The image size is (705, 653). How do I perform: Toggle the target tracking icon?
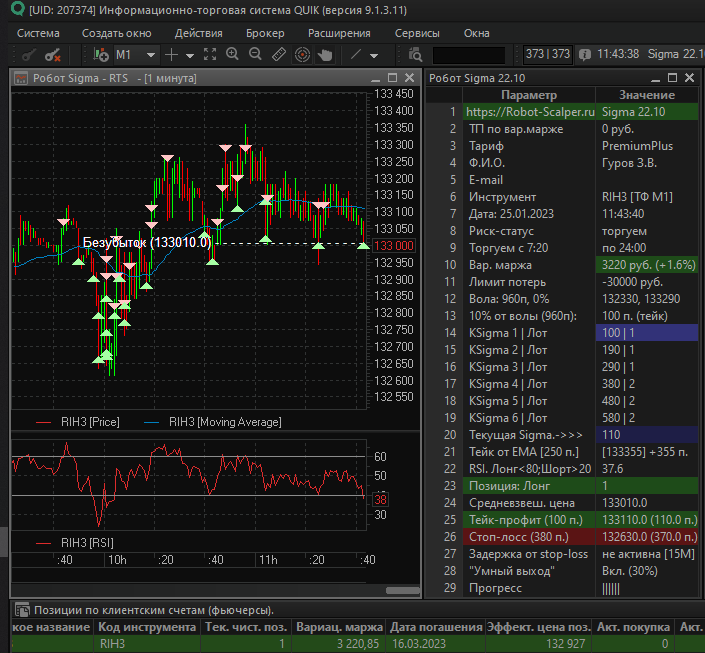pos(302,55)
